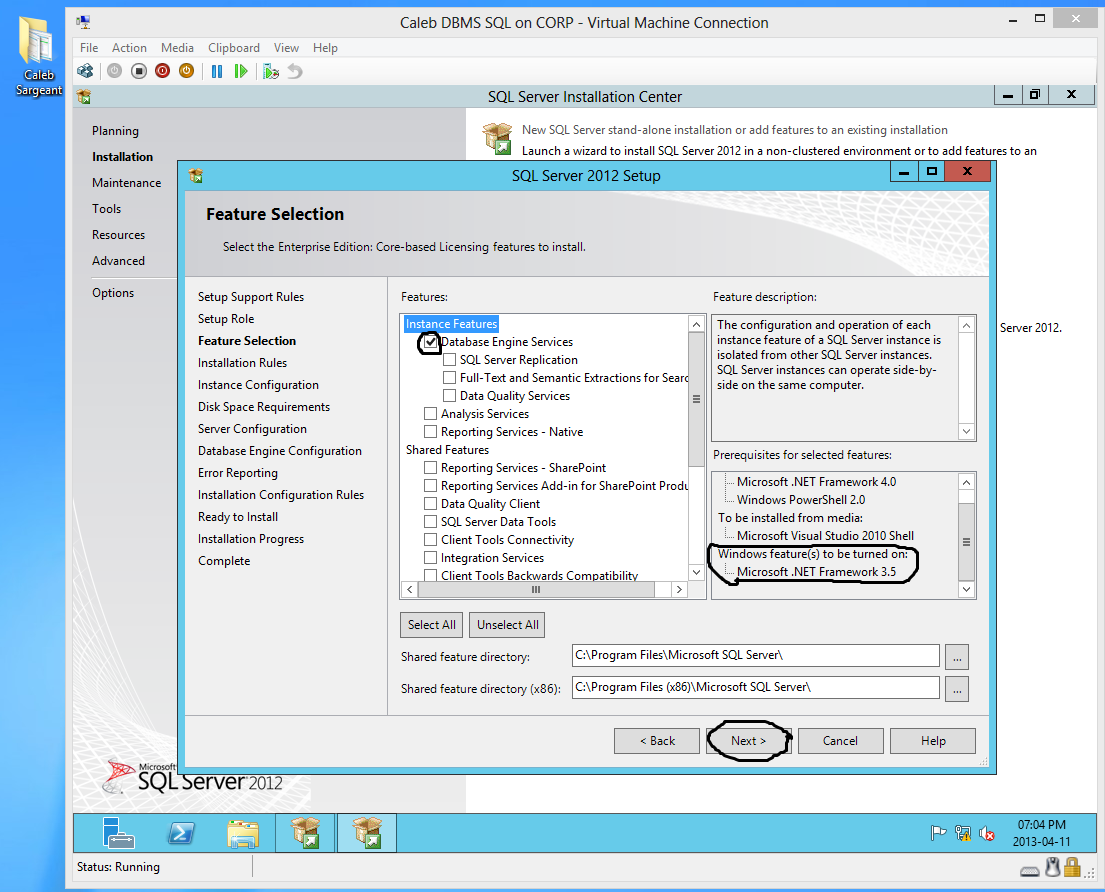Screen dimensions: 1105x892
Task: Open Server Manager from the taskbar
Action: (118, 833)
